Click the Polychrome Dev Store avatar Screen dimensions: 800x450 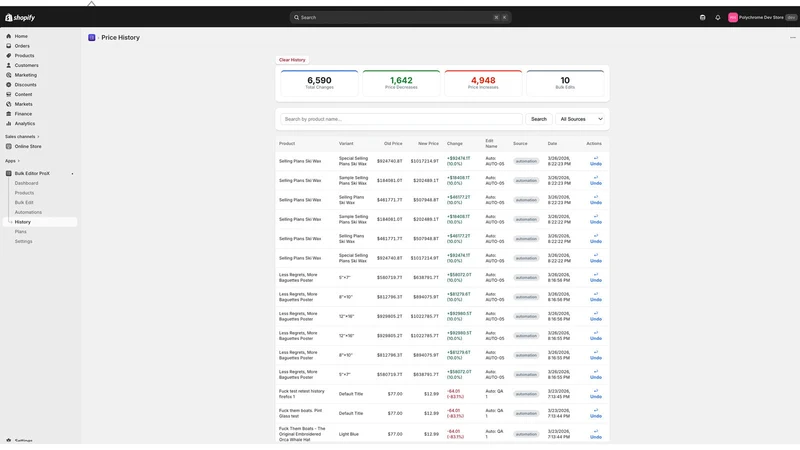(x=733, y=17)
